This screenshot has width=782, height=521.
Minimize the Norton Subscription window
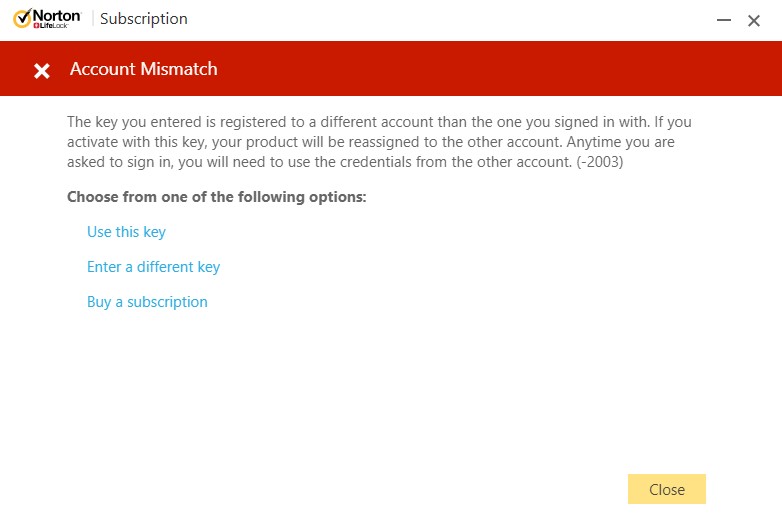tap(724, 20)
